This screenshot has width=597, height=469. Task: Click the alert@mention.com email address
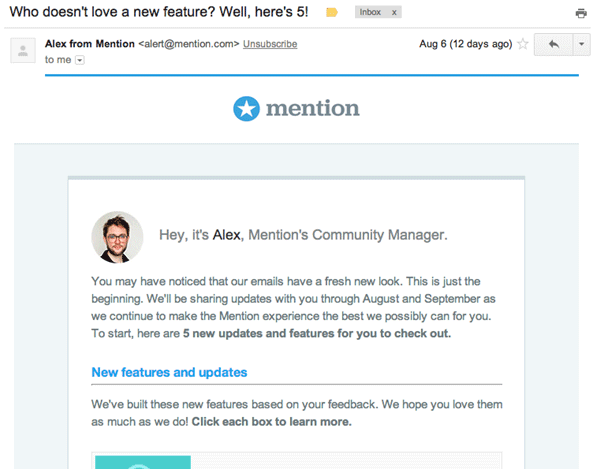(x=189, y=44)
